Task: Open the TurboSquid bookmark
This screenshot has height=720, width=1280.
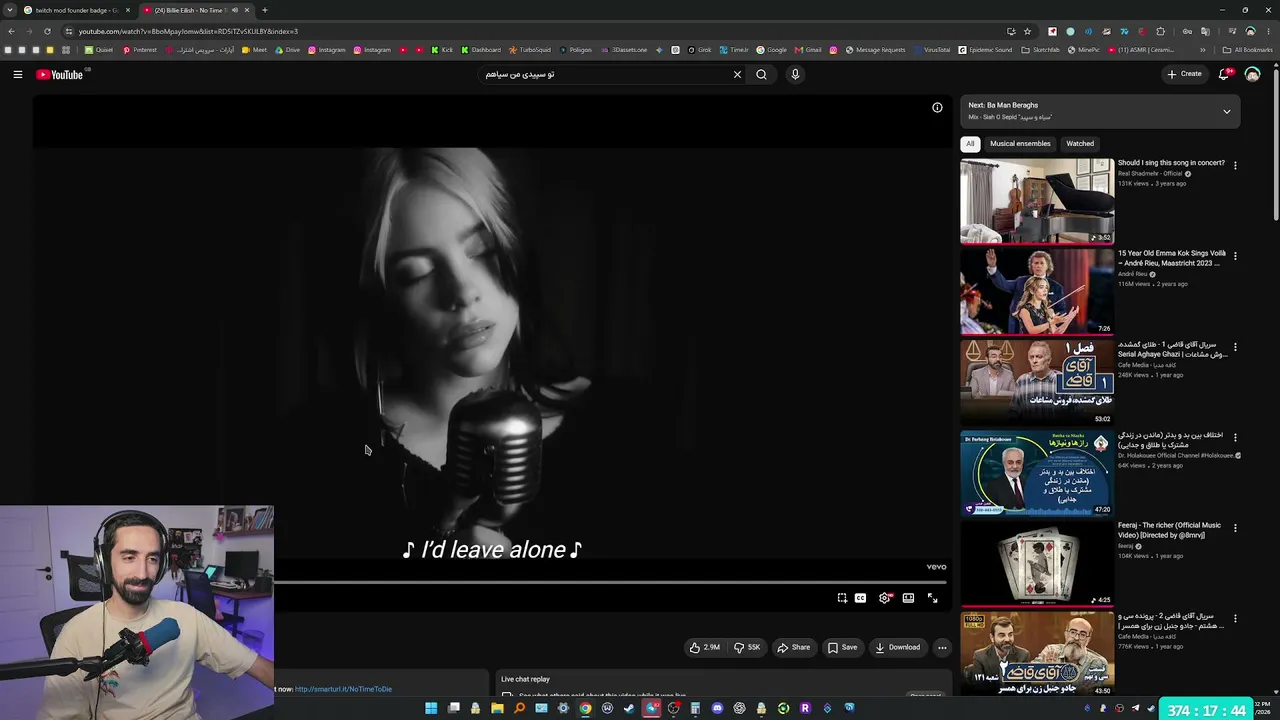Action: (530, 50)
